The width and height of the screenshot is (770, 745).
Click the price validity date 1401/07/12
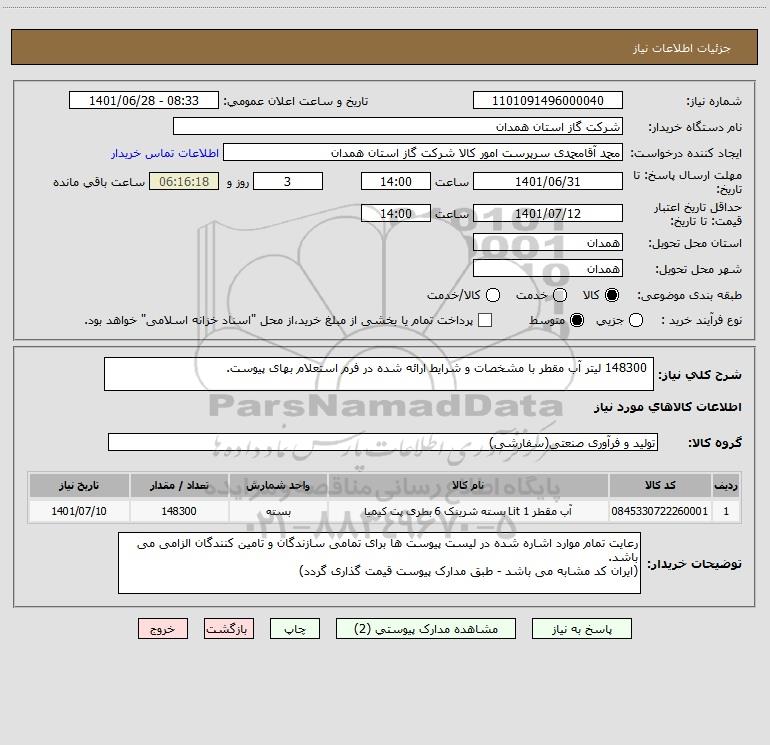tap(548, 213)
